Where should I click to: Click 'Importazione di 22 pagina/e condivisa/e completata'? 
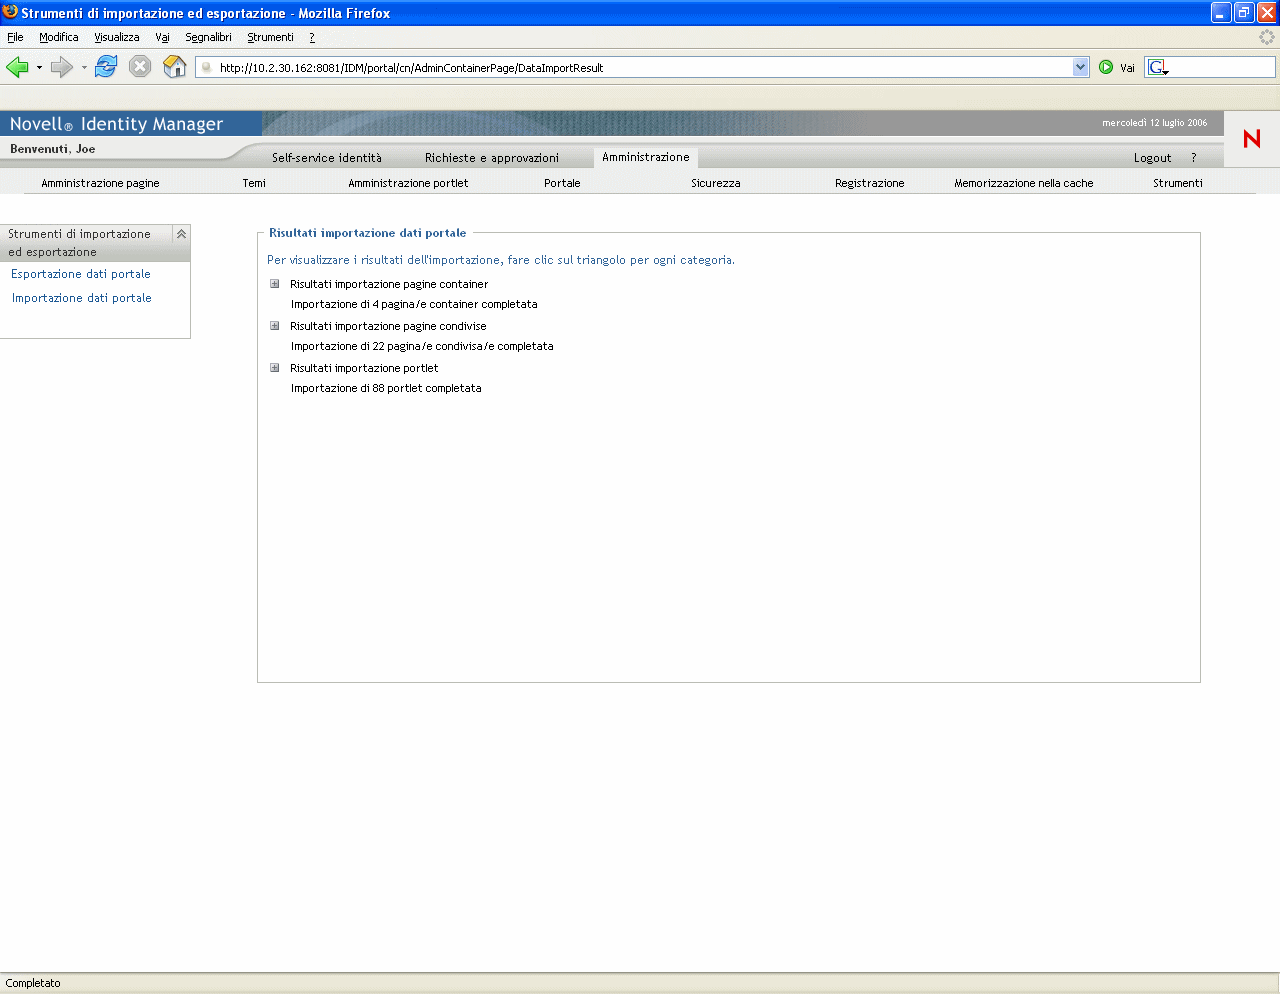tap(422, 346)
